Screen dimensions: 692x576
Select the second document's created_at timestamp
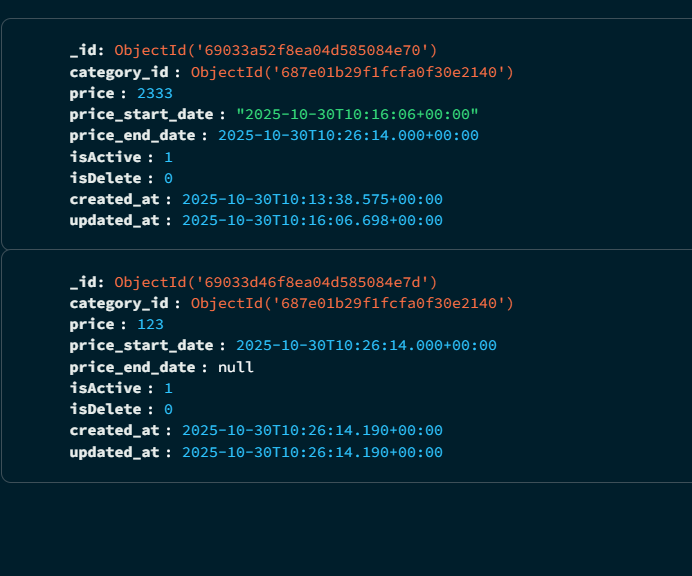[312, 430]
